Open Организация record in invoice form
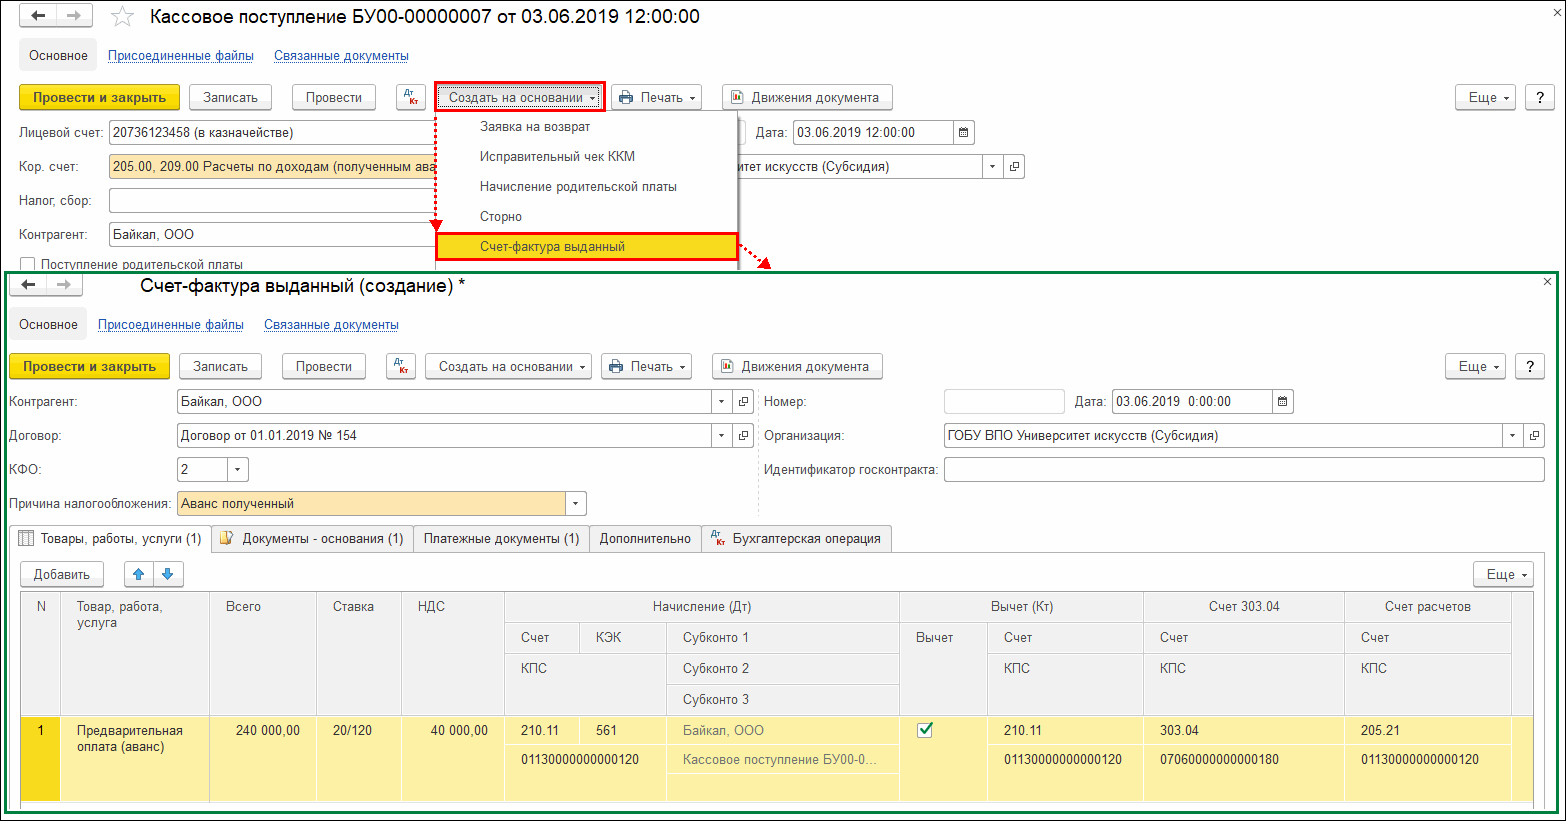Viewport: 1566px width, 821px height. pyautogui.click(x=1534, y=435)
